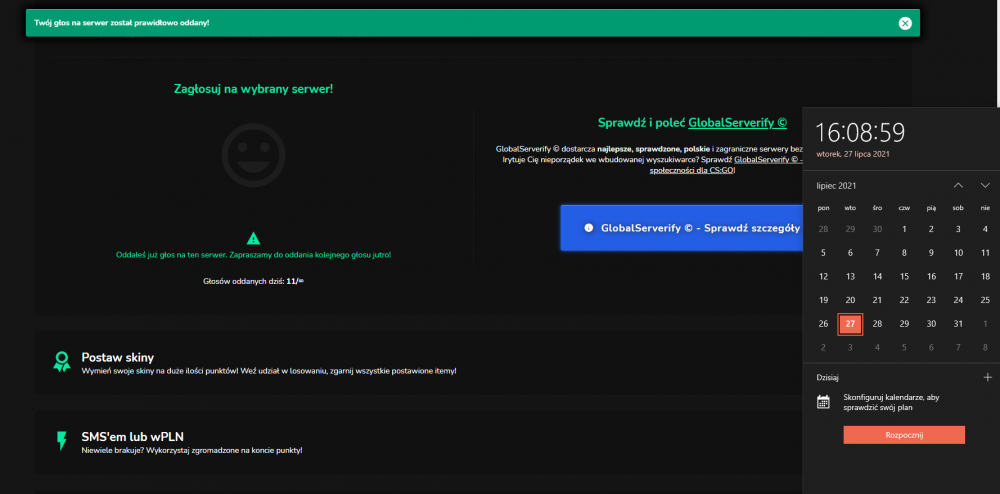Click the Niewiele brakuje? description text
1000x494 pixels.
pos(192,450)
